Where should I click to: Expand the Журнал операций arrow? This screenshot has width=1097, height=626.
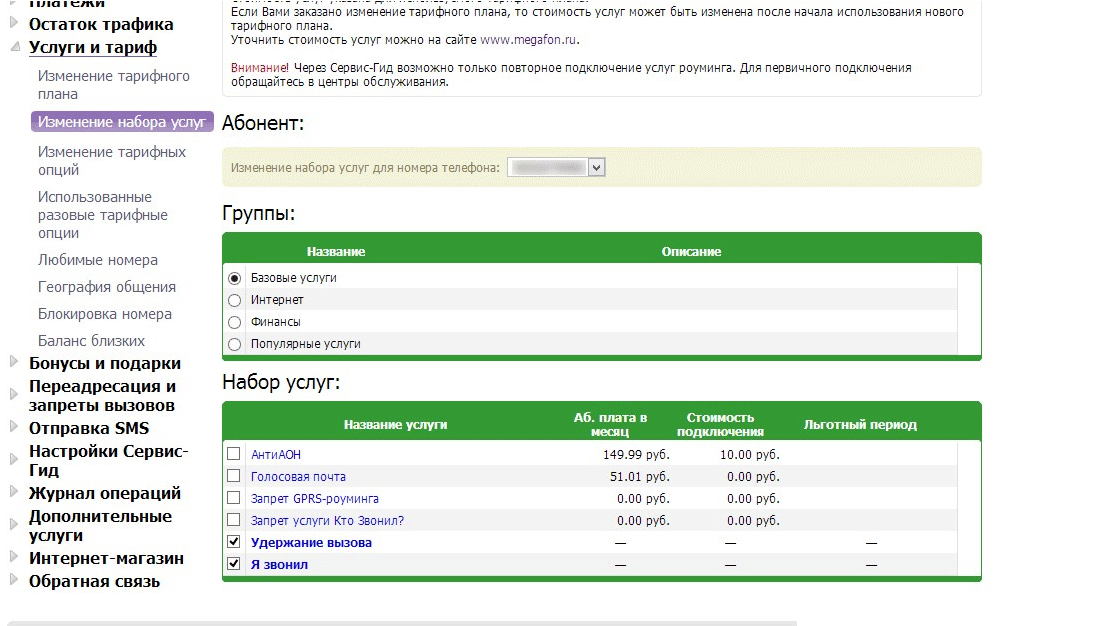point(14,491)
